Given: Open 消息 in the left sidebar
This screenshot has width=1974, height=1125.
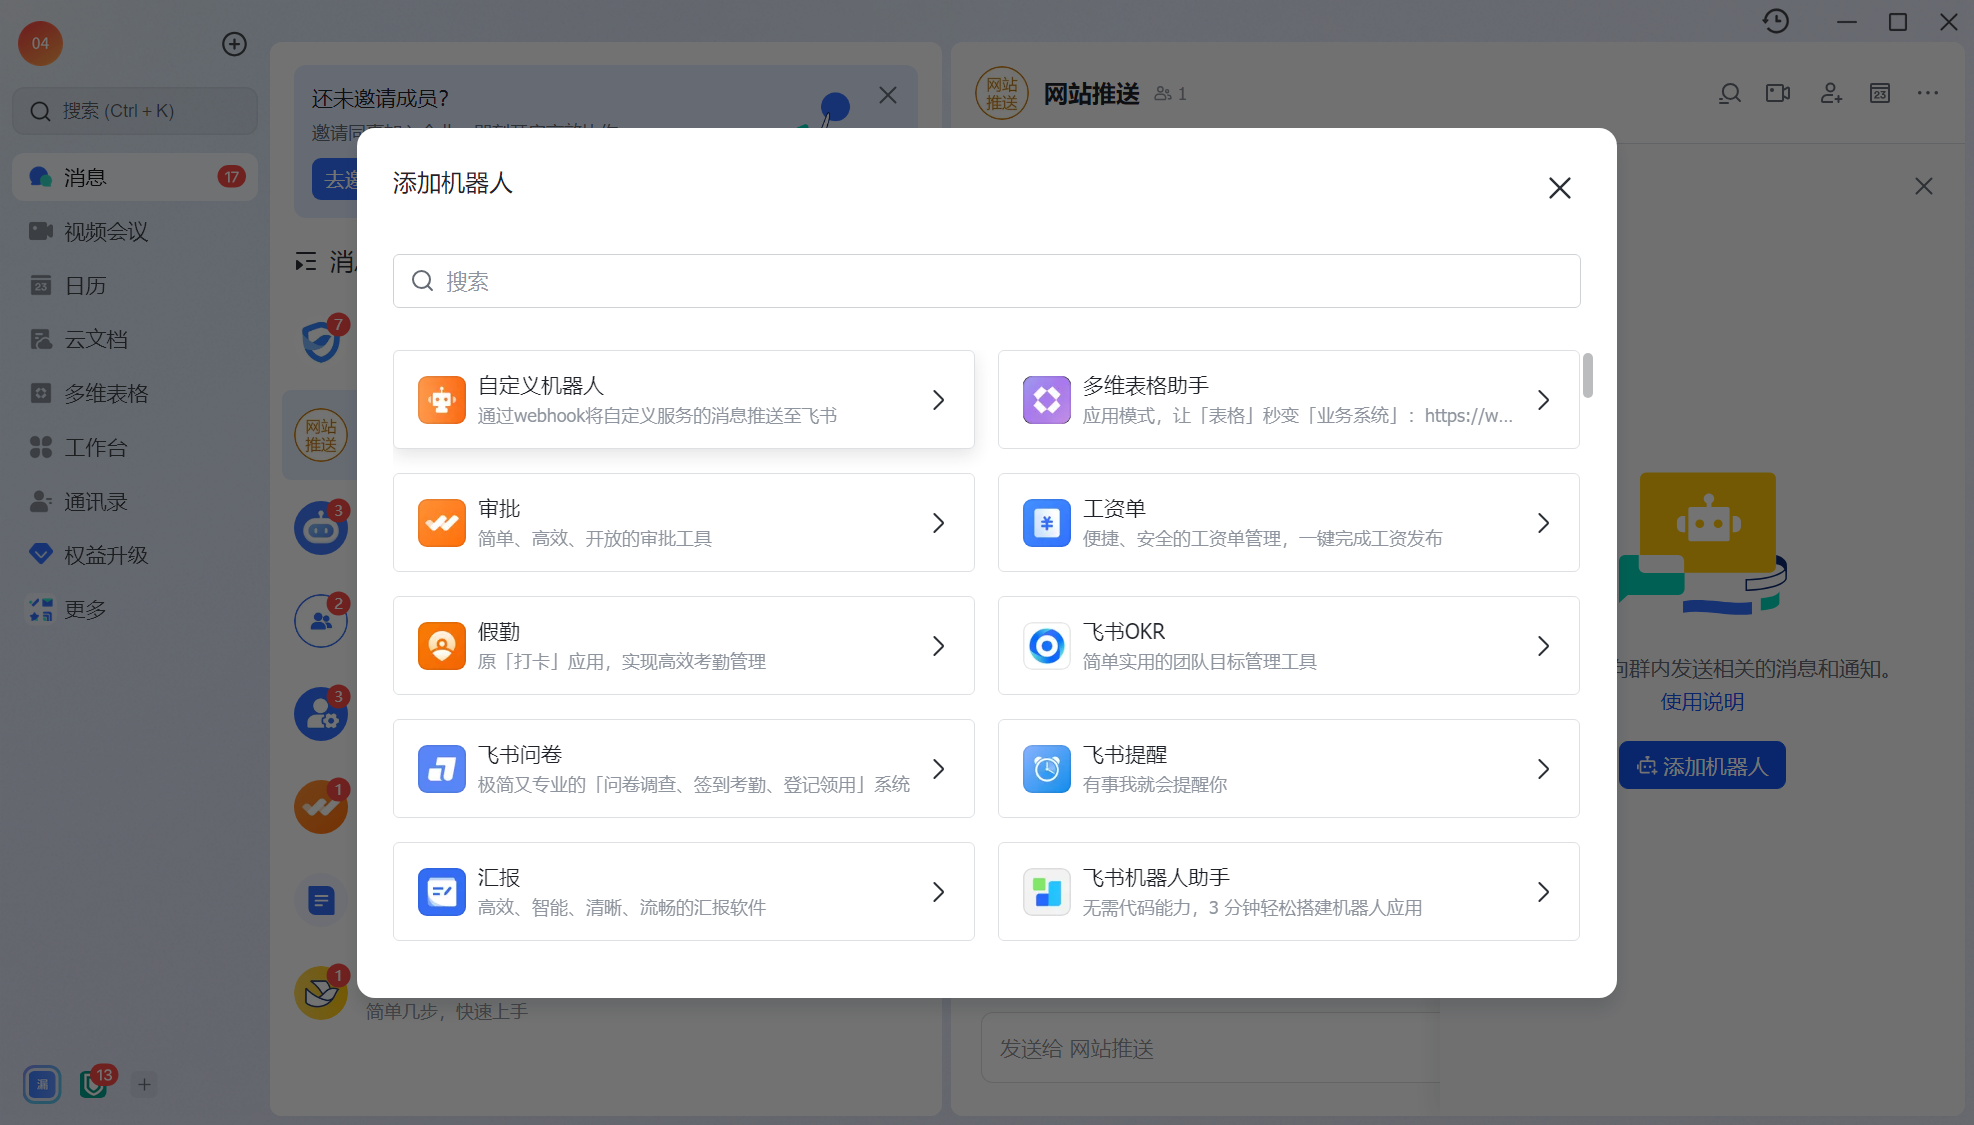Looking at the screenshot, I should (85, 178).
